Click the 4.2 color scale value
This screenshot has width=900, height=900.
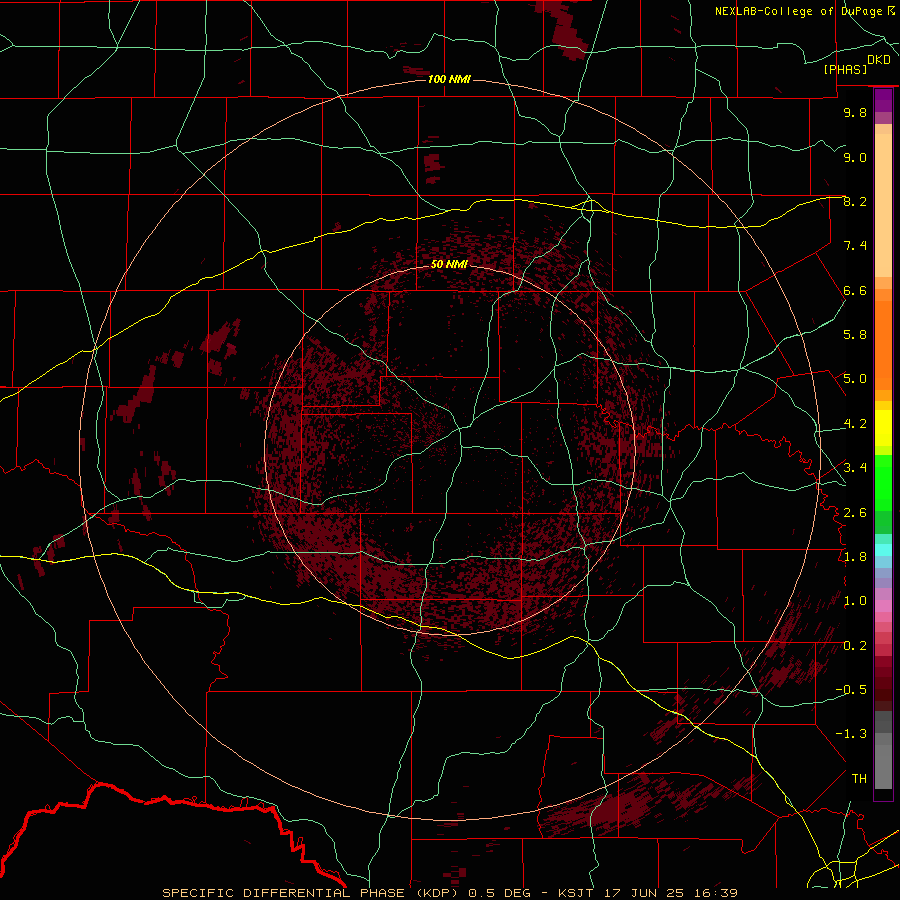click(x=855, y=424)
